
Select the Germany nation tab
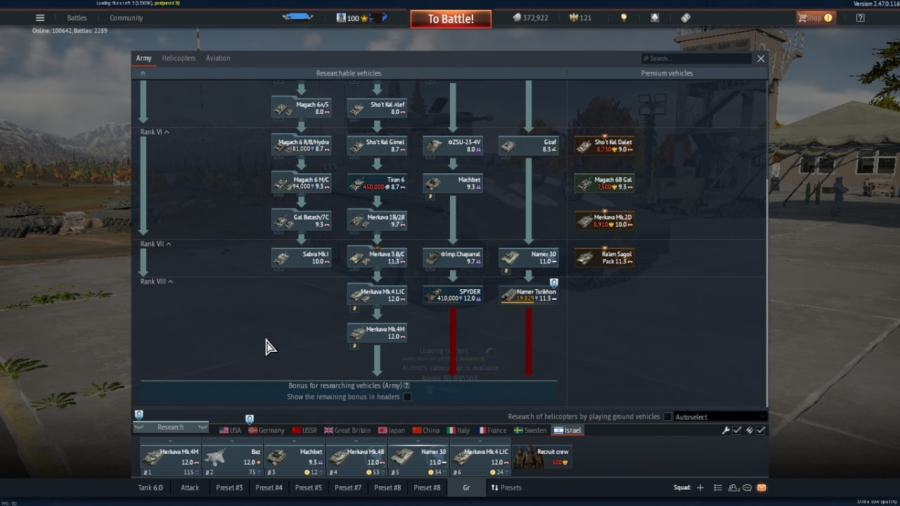[x=265, y=430]
